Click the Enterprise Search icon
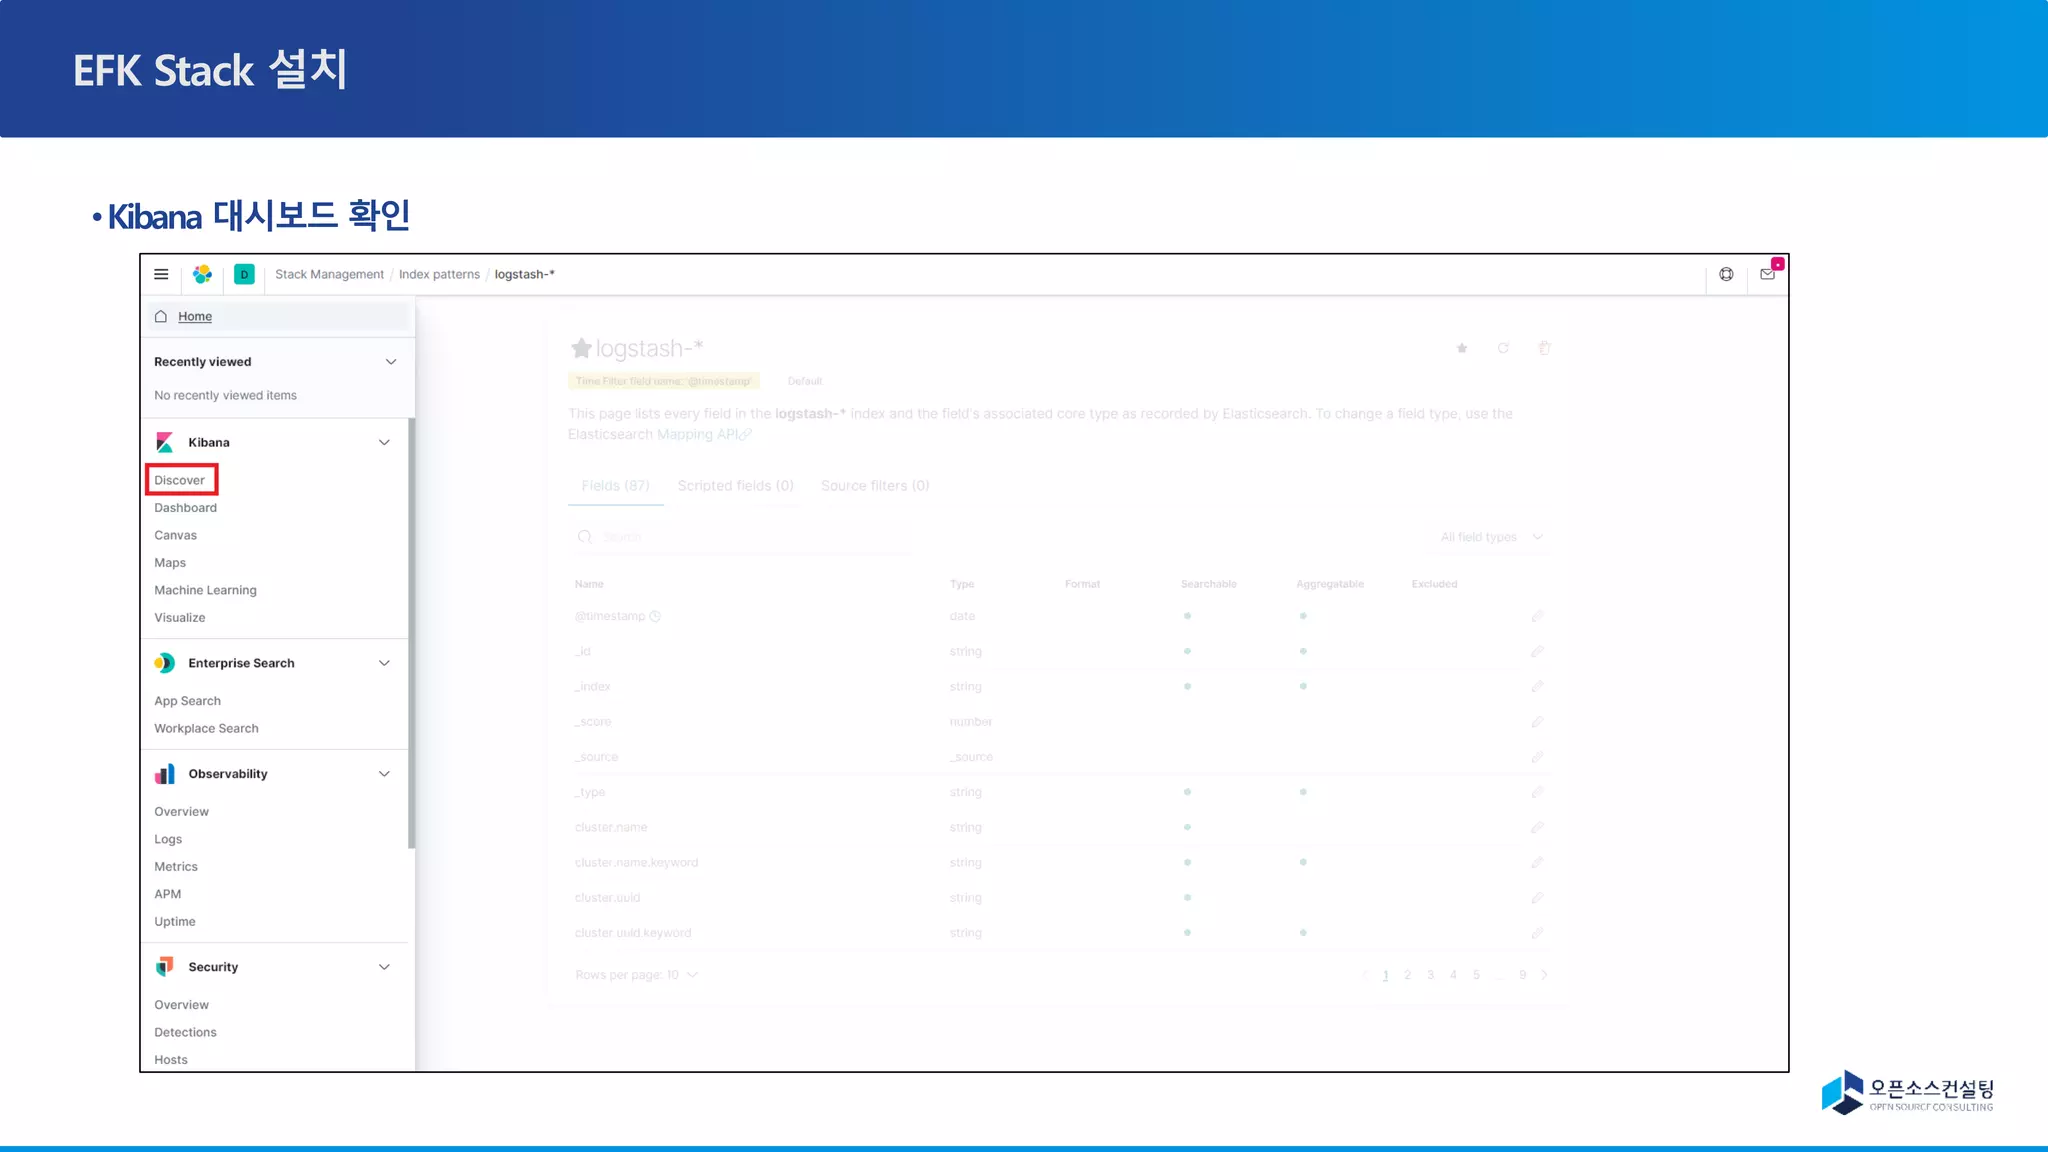The image size is (2048, 1152). pos(165,663)
